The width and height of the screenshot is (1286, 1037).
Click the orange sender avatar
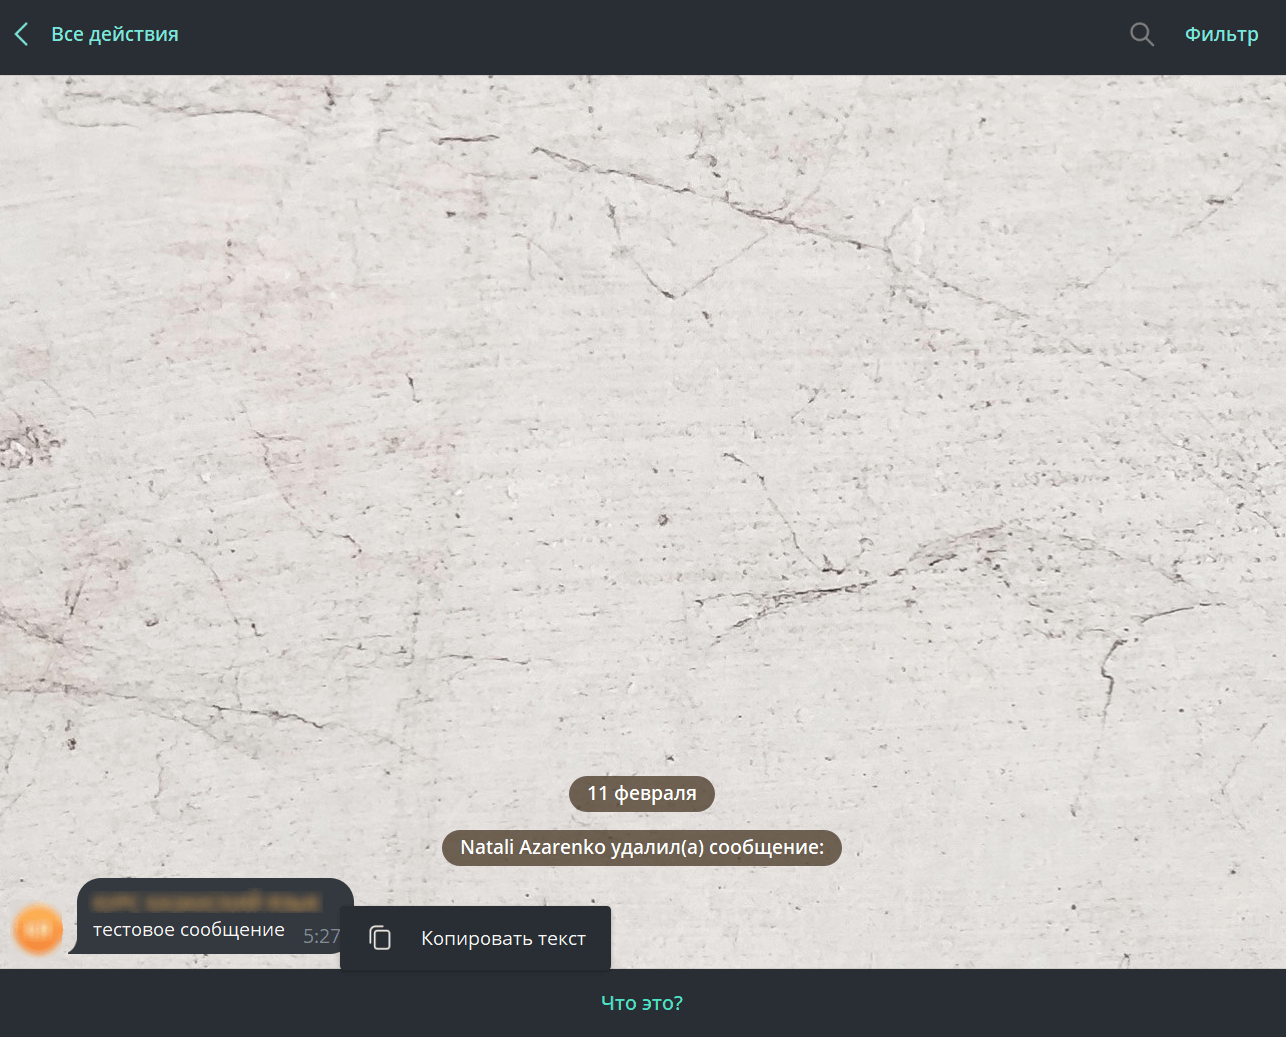[38, 929]
